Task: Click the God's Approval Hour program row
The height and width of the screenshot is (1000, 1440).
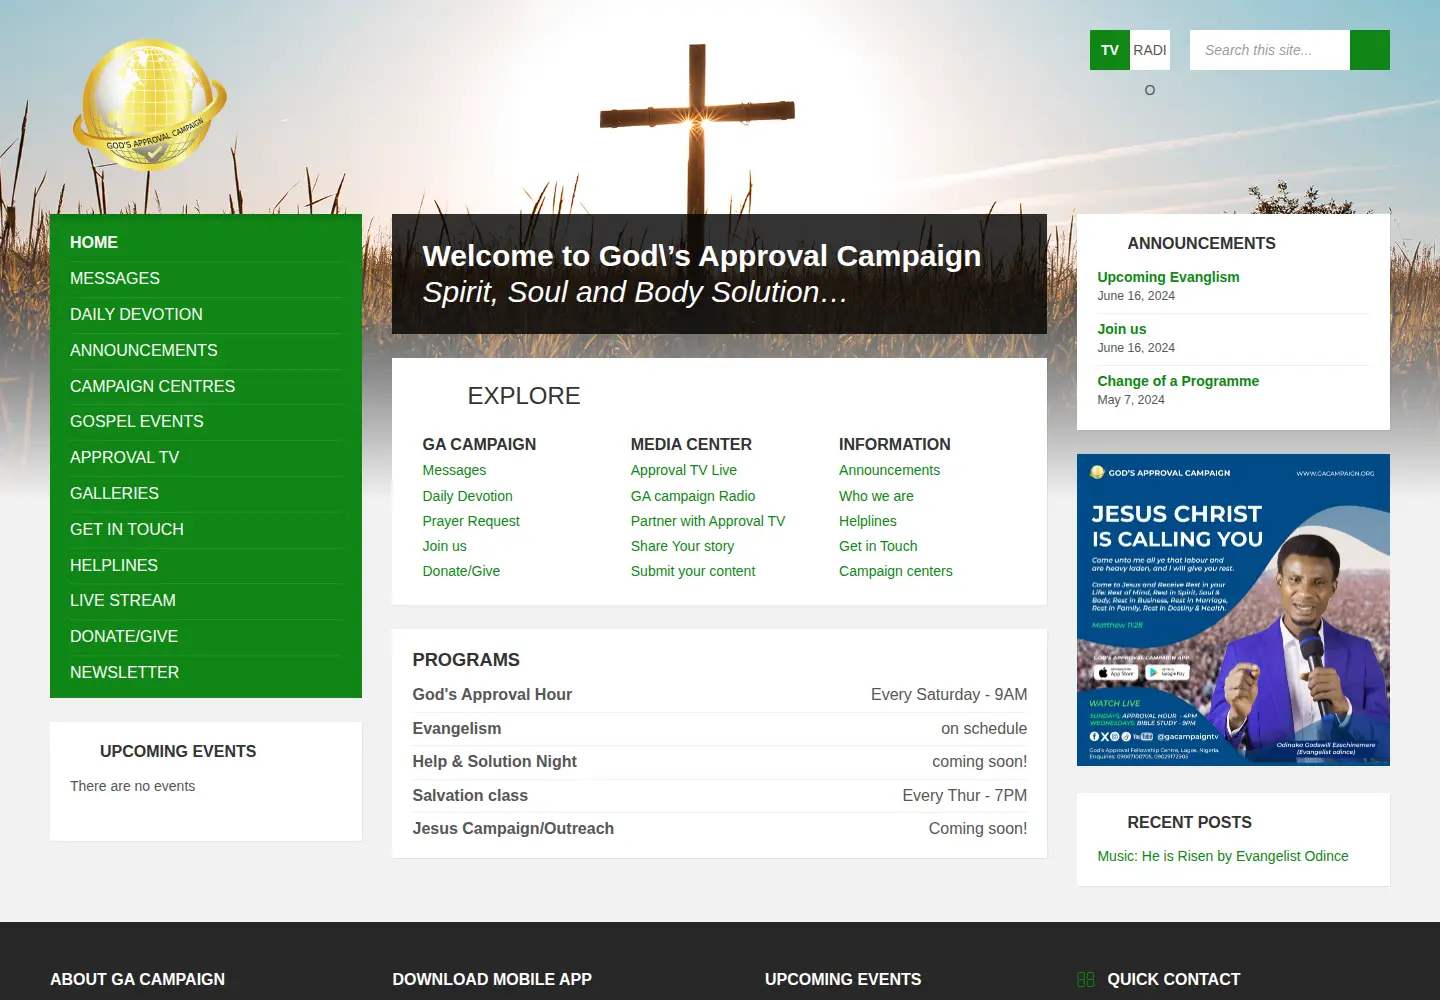Action: click(720, 695)
